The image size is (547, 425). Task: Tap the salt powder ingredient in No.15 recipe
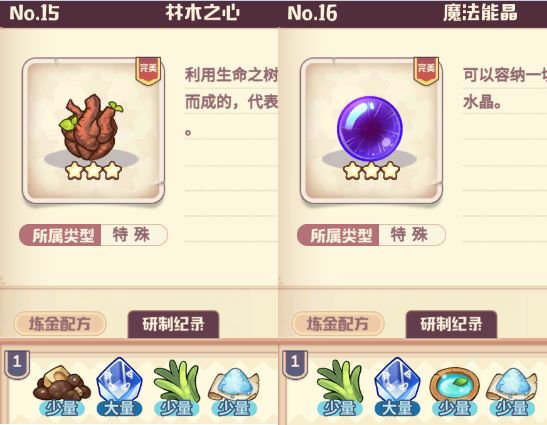(234, 385)
